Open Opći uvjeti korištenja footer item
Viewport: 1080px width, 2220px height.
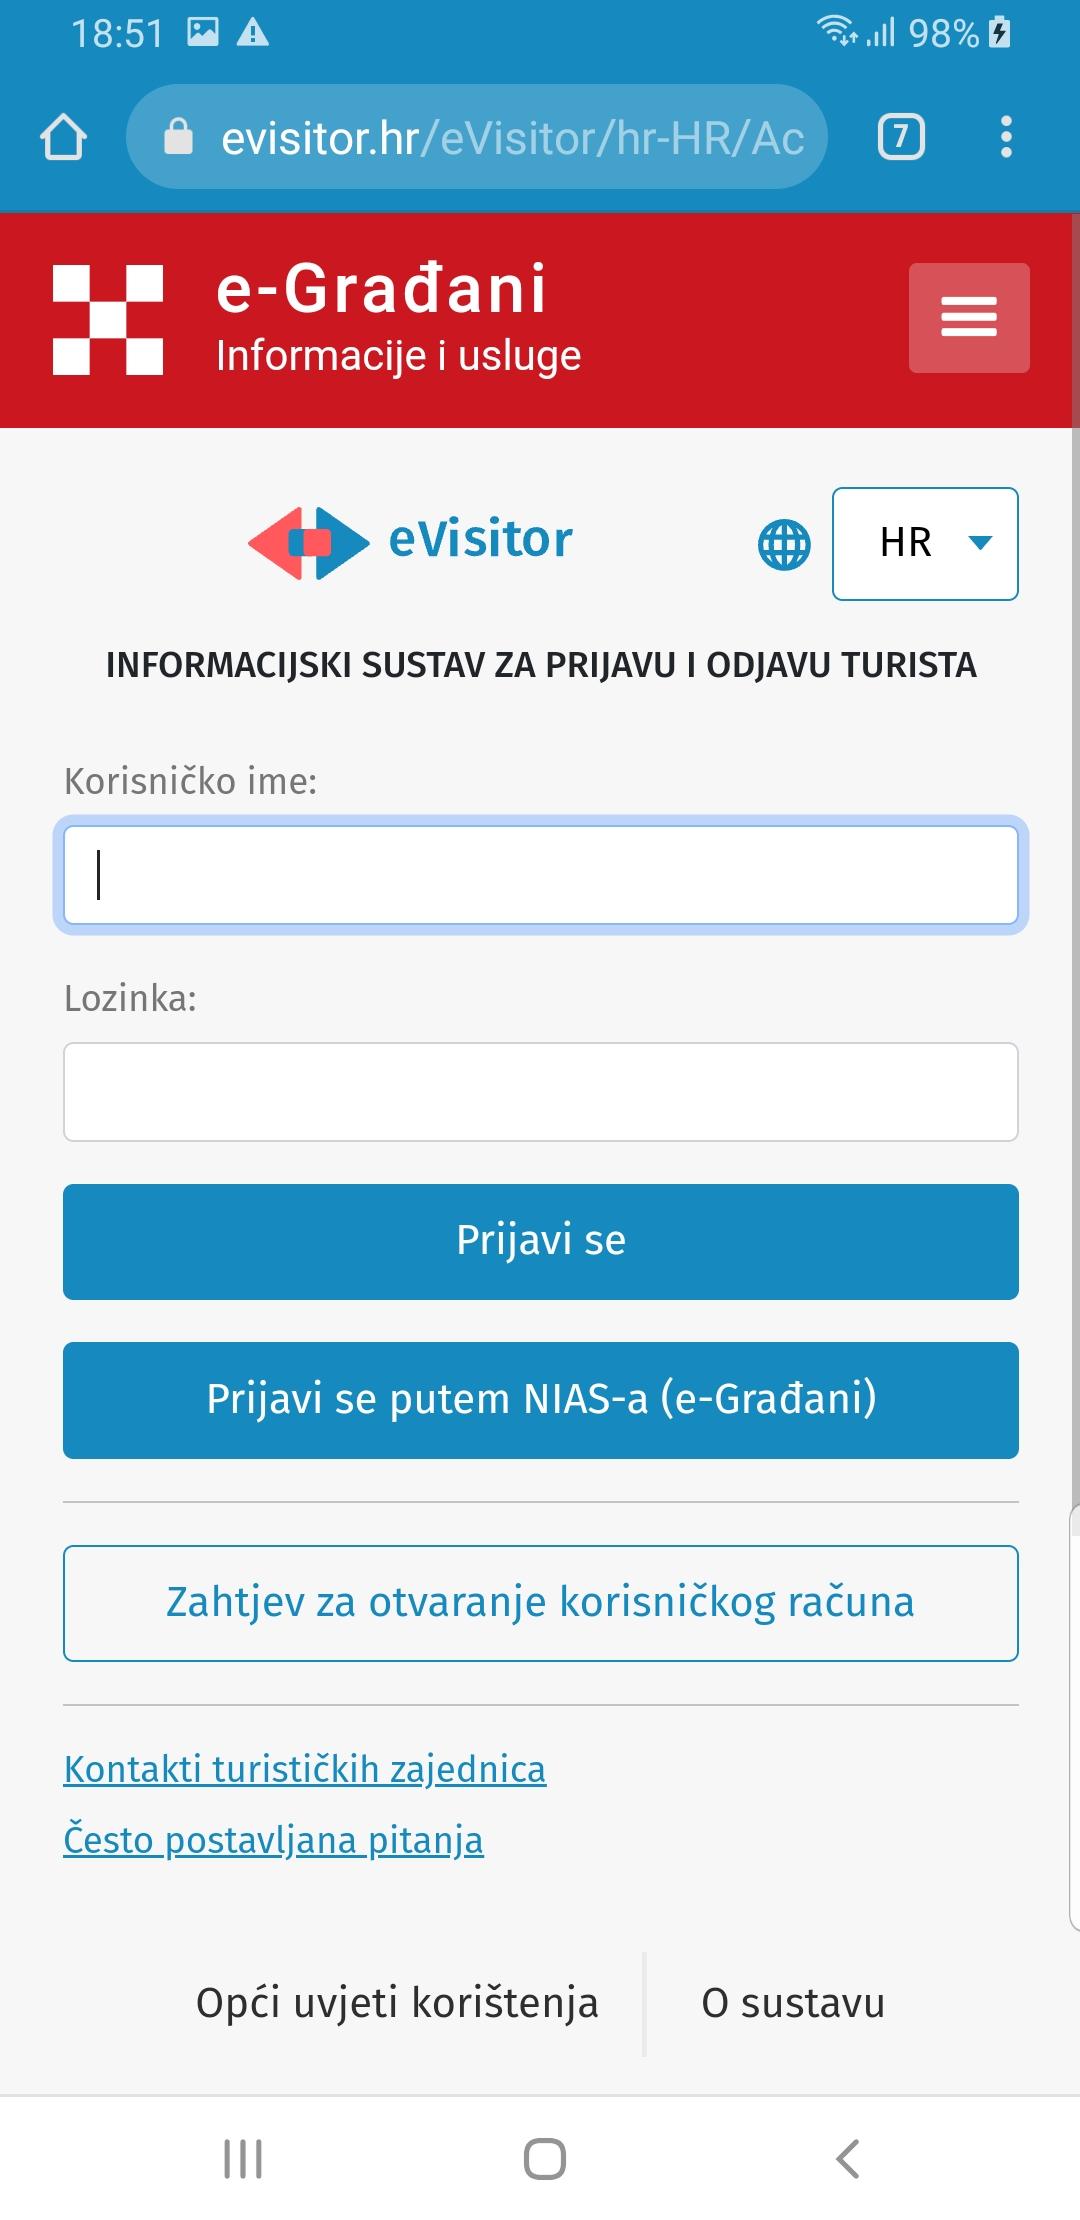397,2004
